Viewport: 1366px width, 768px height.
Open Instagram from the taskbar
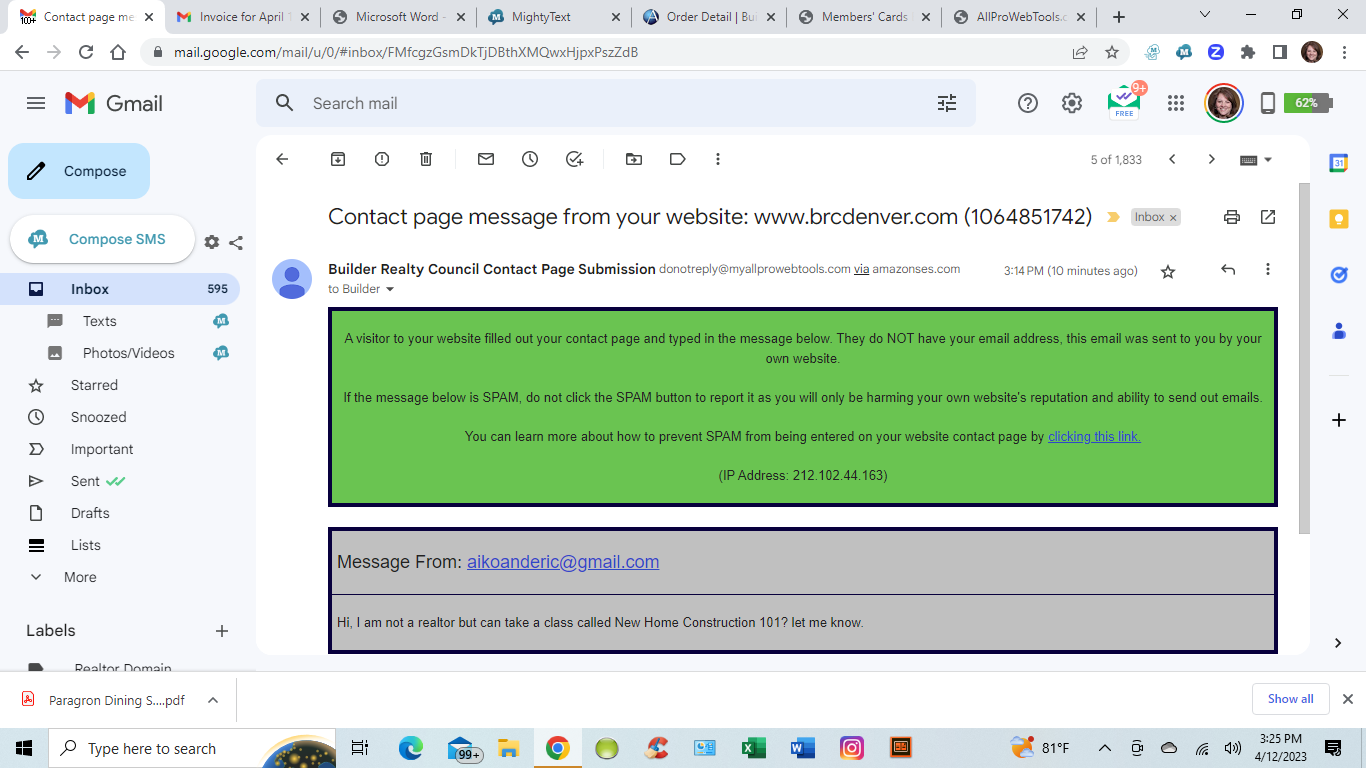coord(851,748)
